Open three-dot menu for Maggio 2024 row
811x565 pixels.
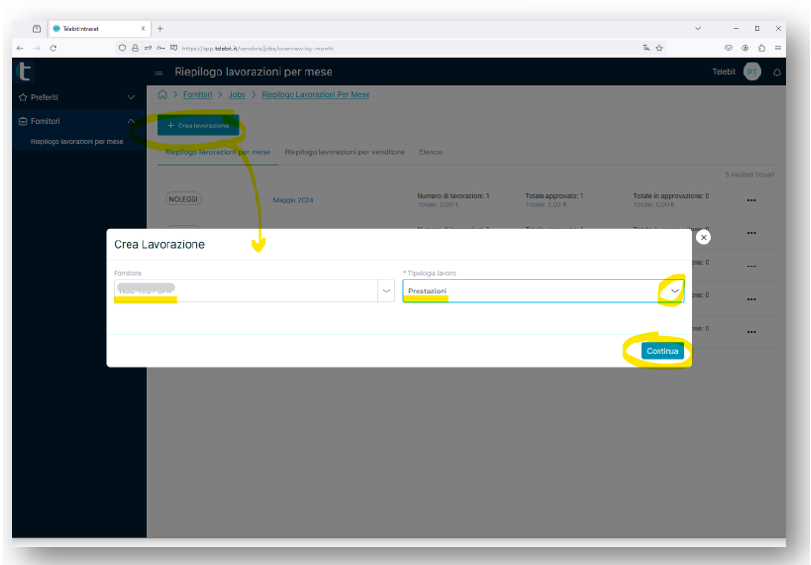pos(751,200)
